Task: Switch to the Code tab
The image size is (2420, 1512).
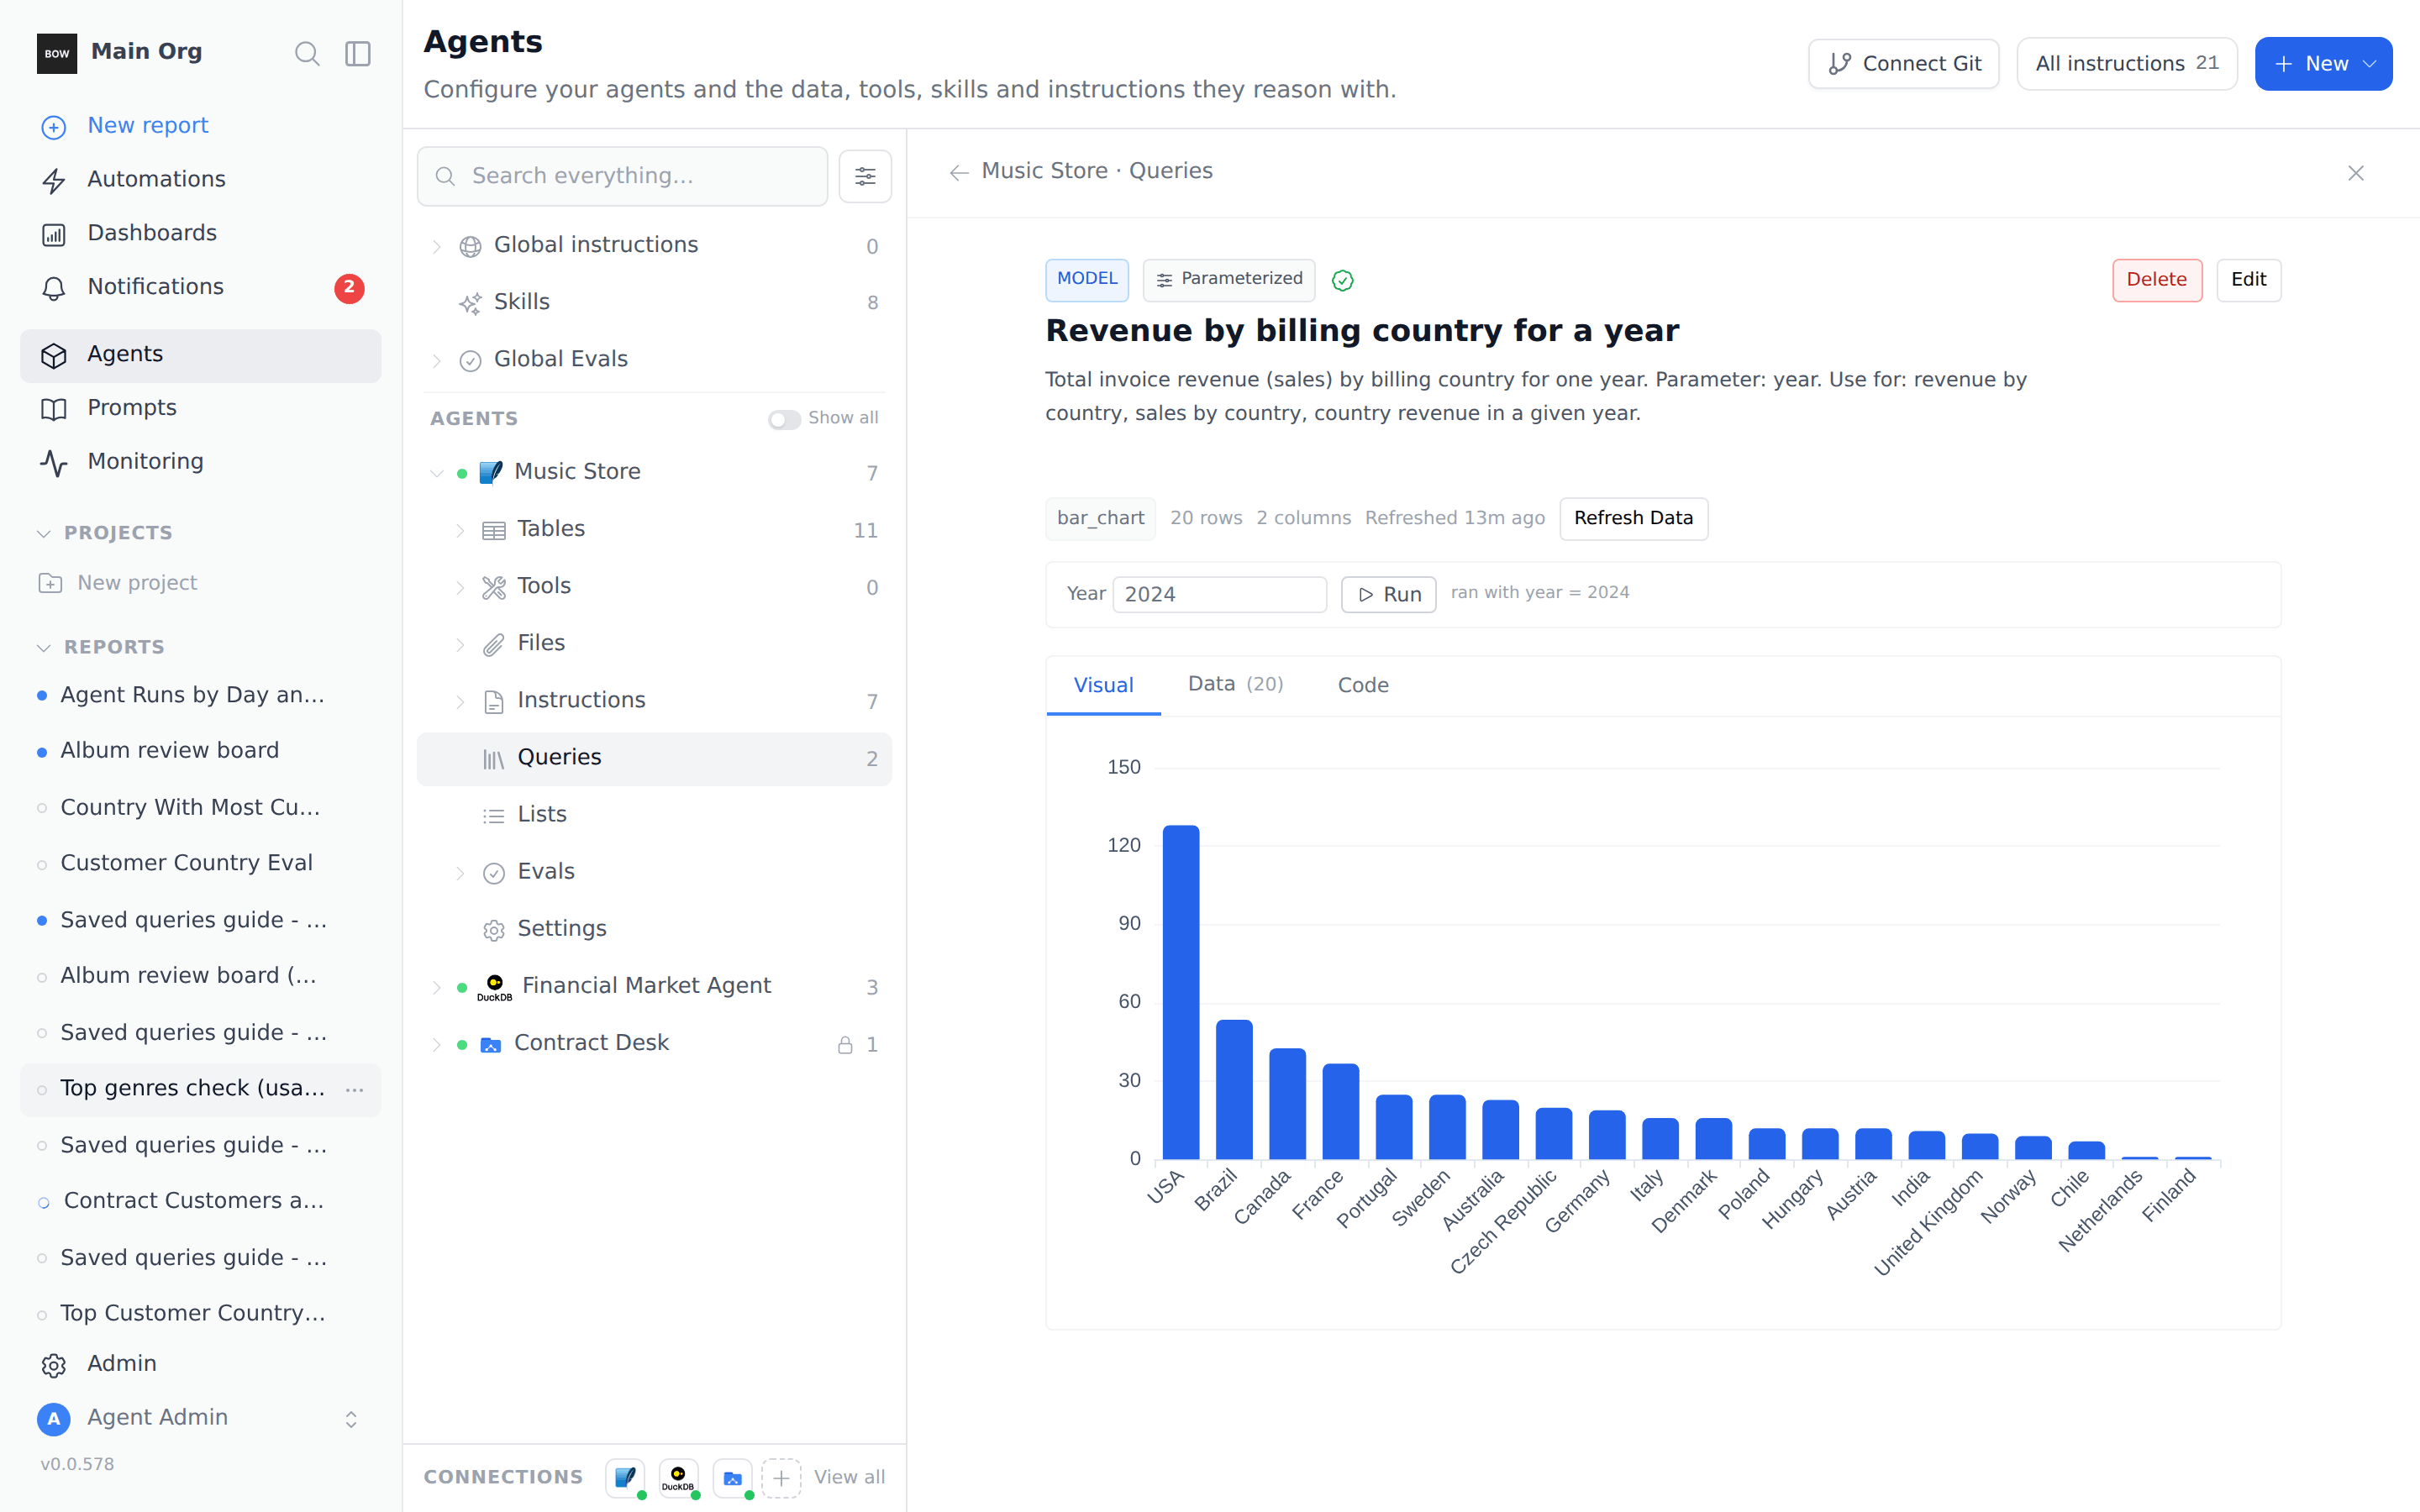Action: 1363,686
